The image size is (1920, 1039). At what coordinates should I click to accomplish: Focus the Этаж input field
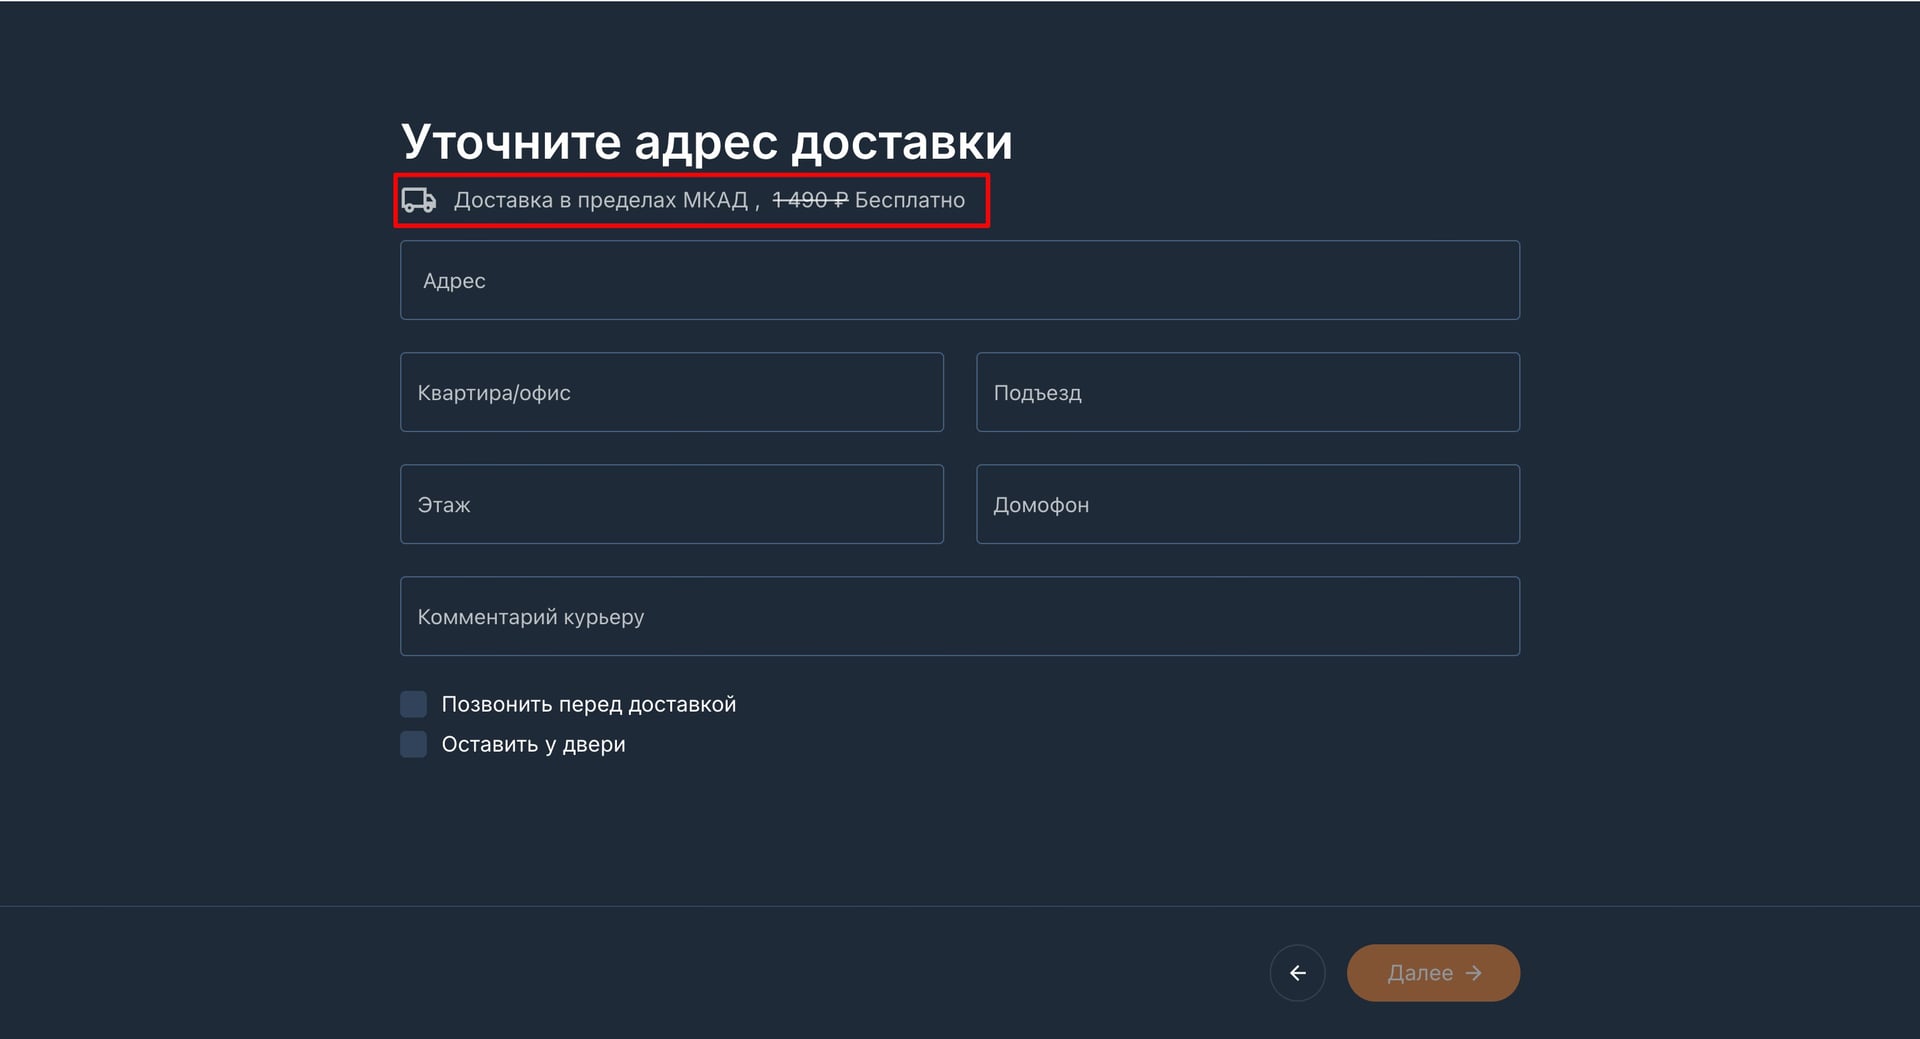672,504
